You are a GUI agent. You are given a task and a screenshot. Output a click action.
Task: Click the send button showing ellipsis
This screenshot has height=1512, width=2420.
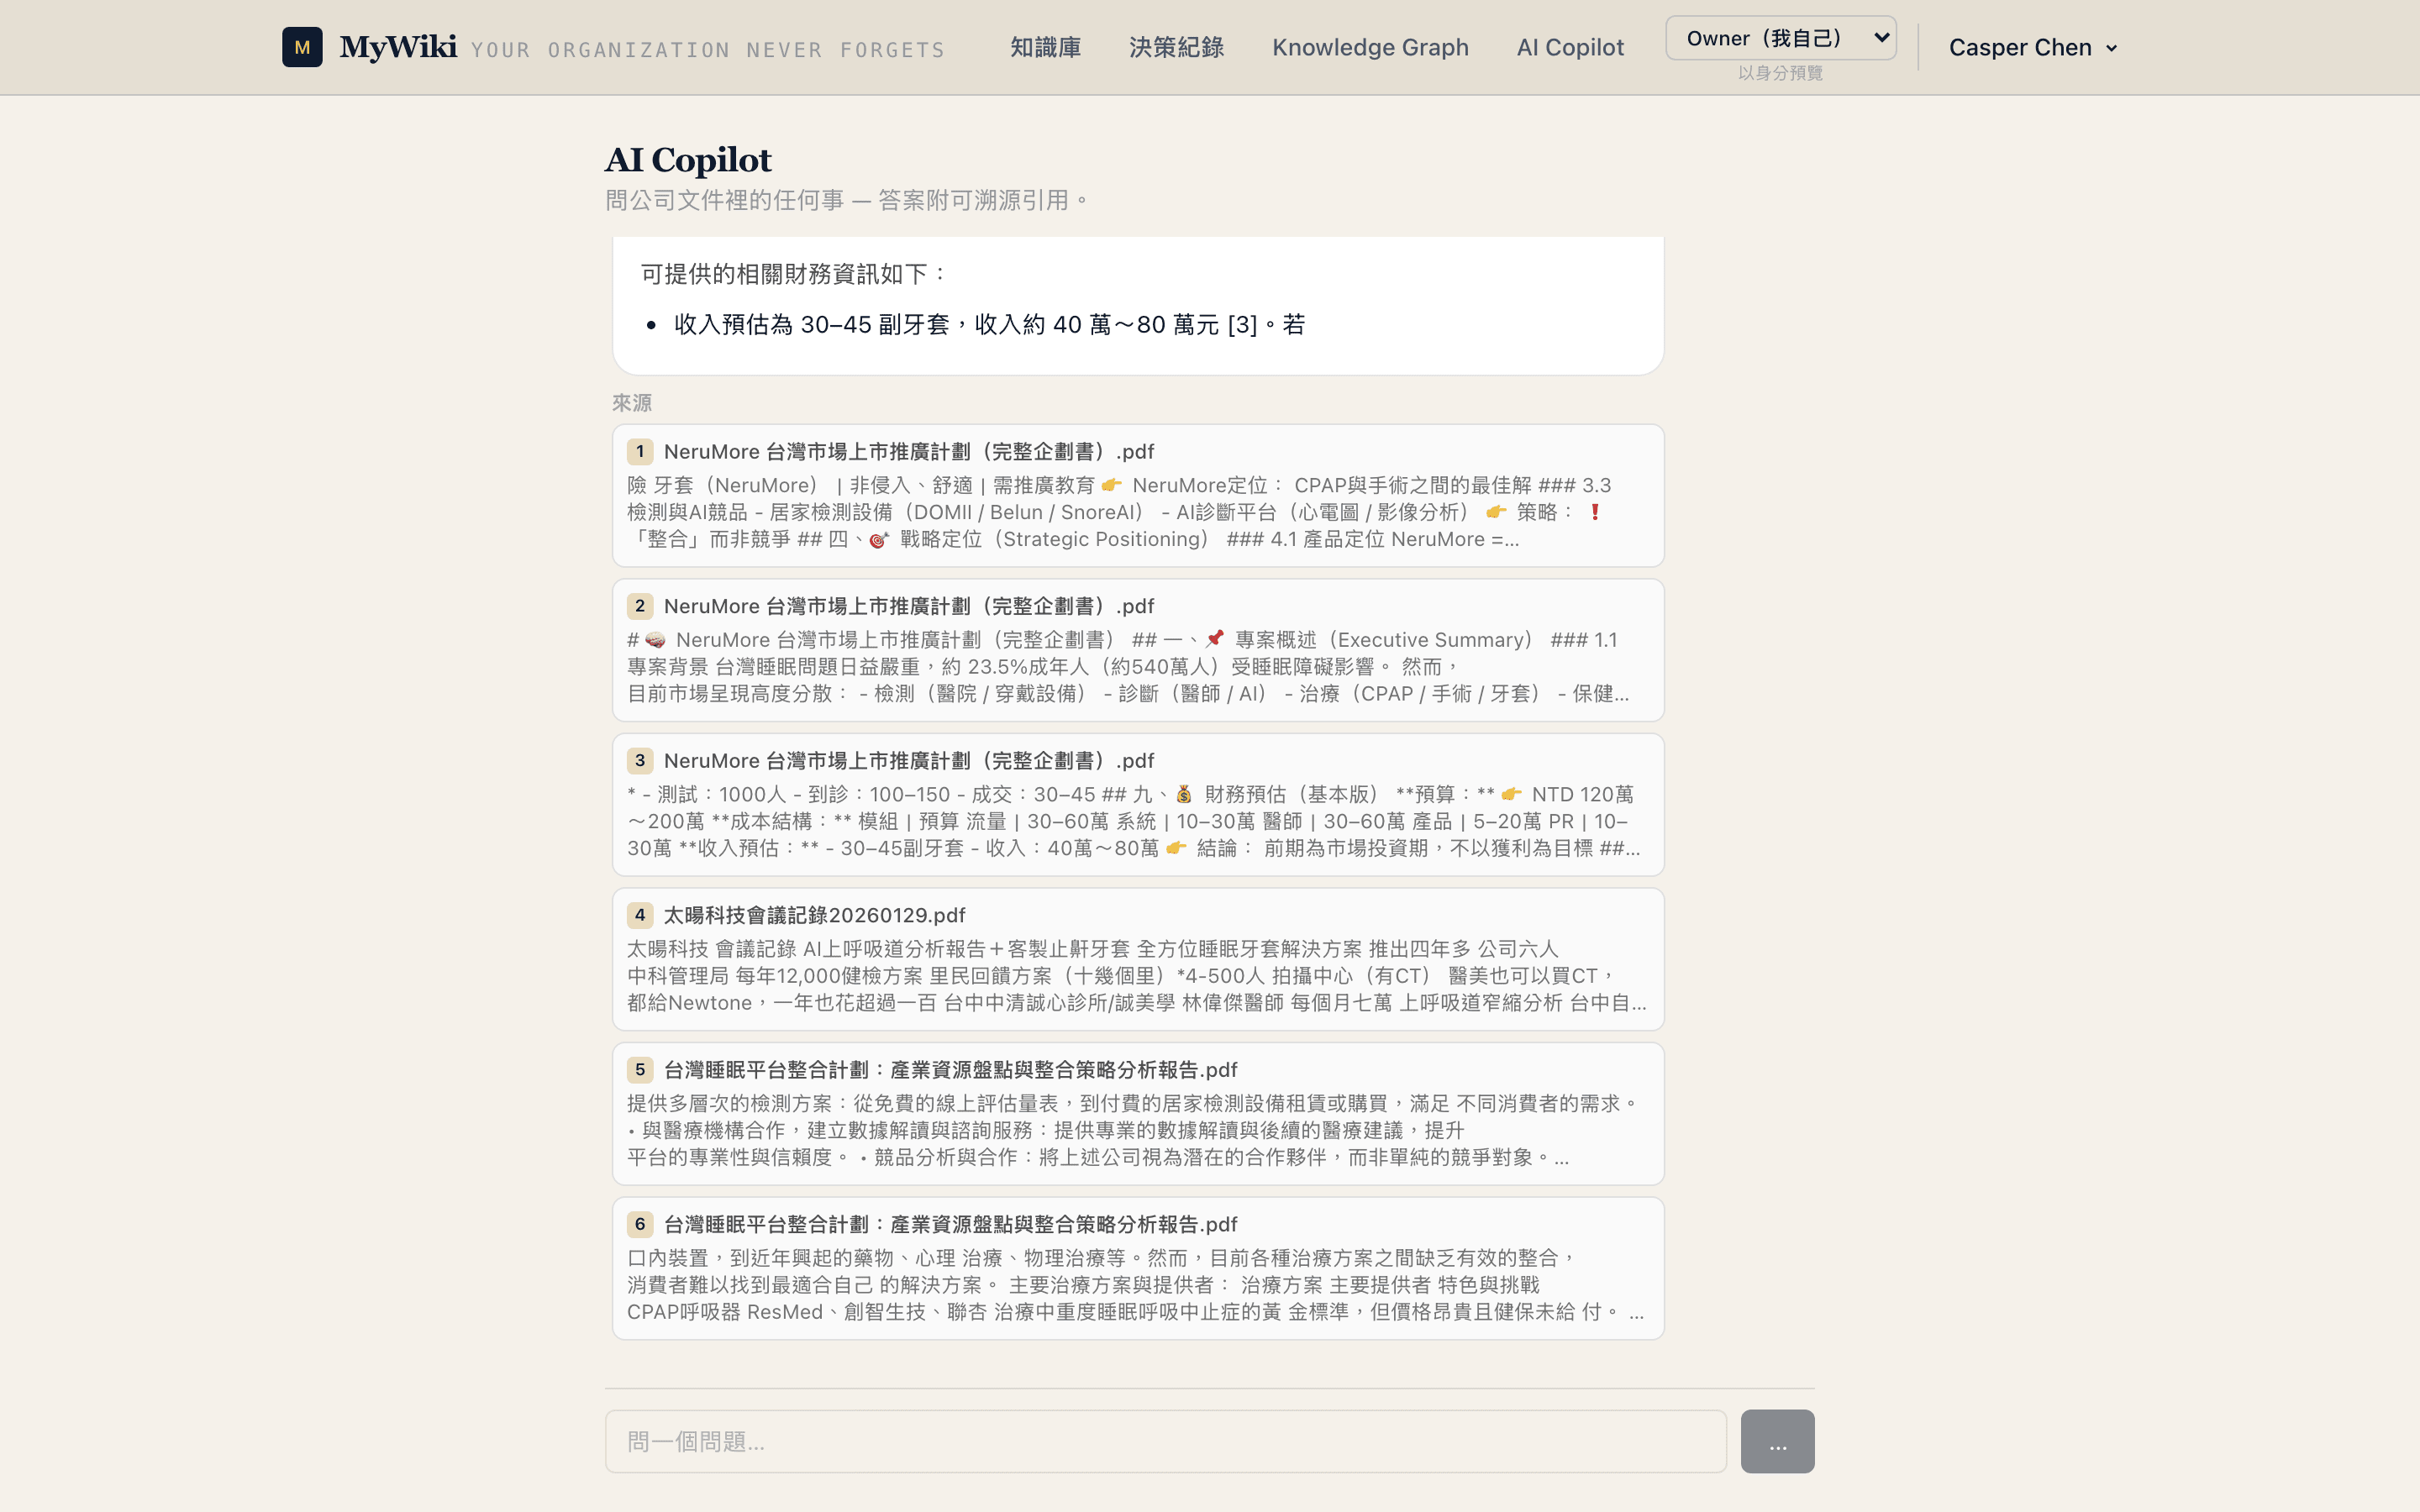tap(1777, 1441)
